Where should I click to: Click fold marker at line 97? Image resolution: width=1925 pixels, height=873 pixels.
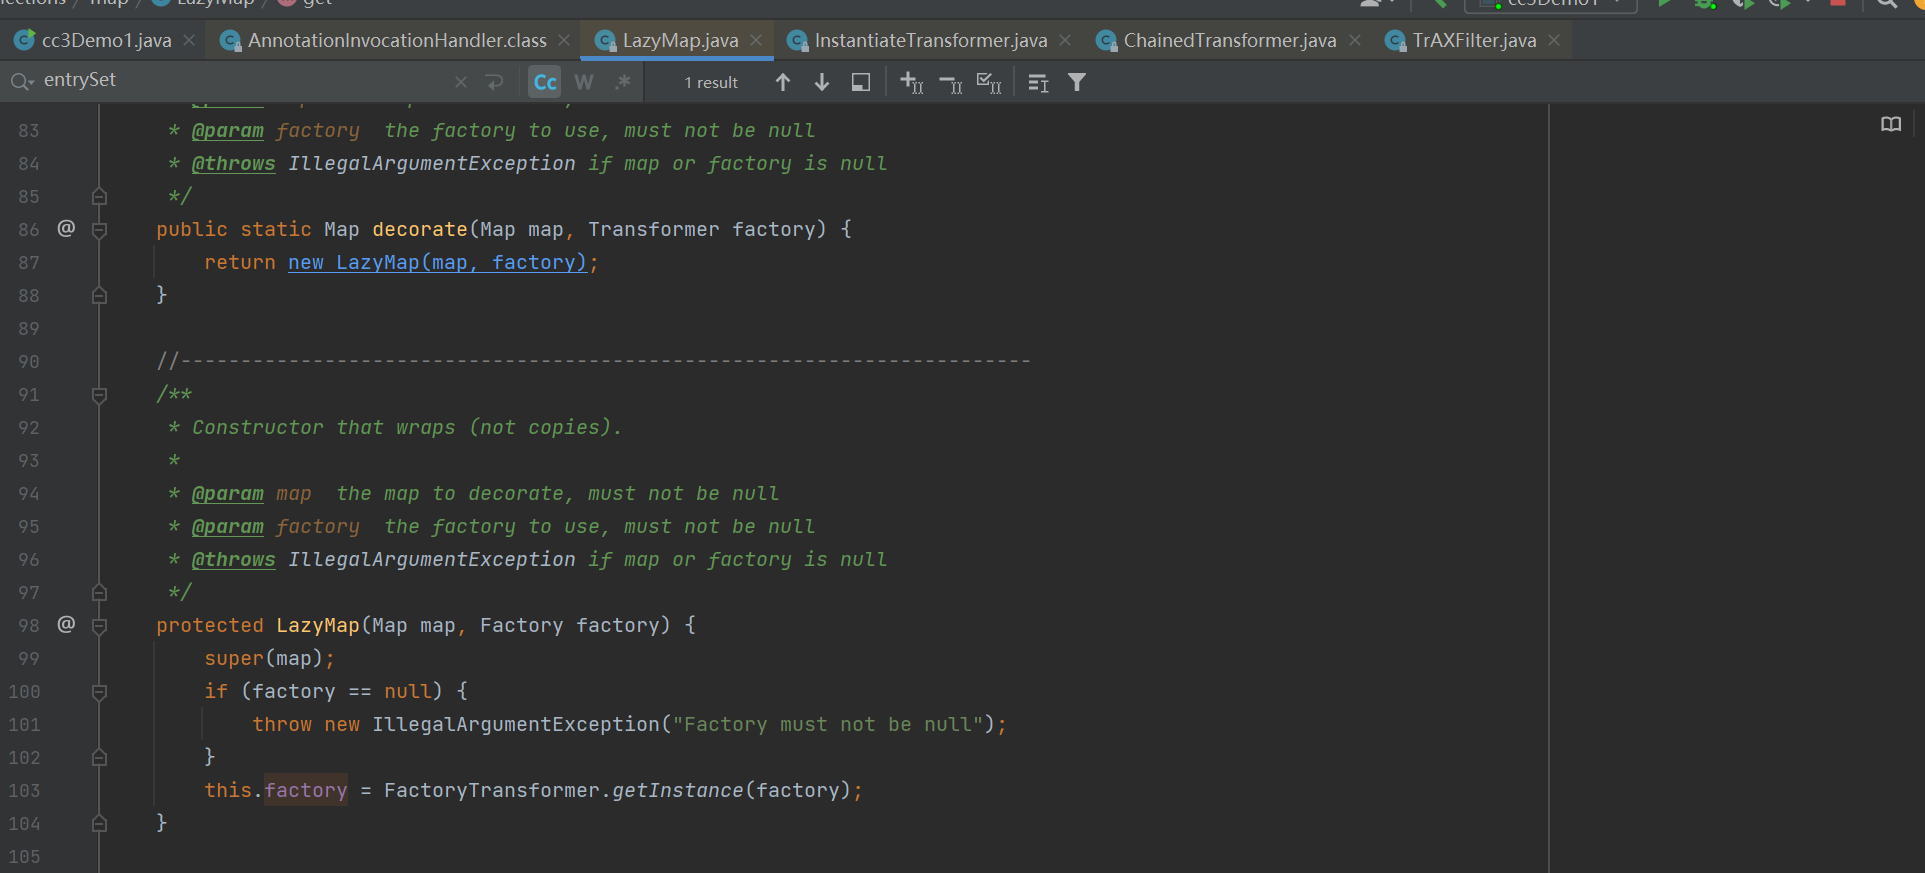(99, 592)
